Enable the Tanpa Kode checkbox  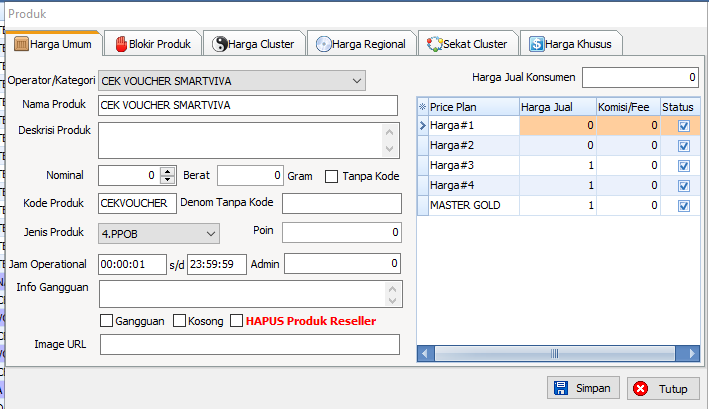[x=331, y=176]
